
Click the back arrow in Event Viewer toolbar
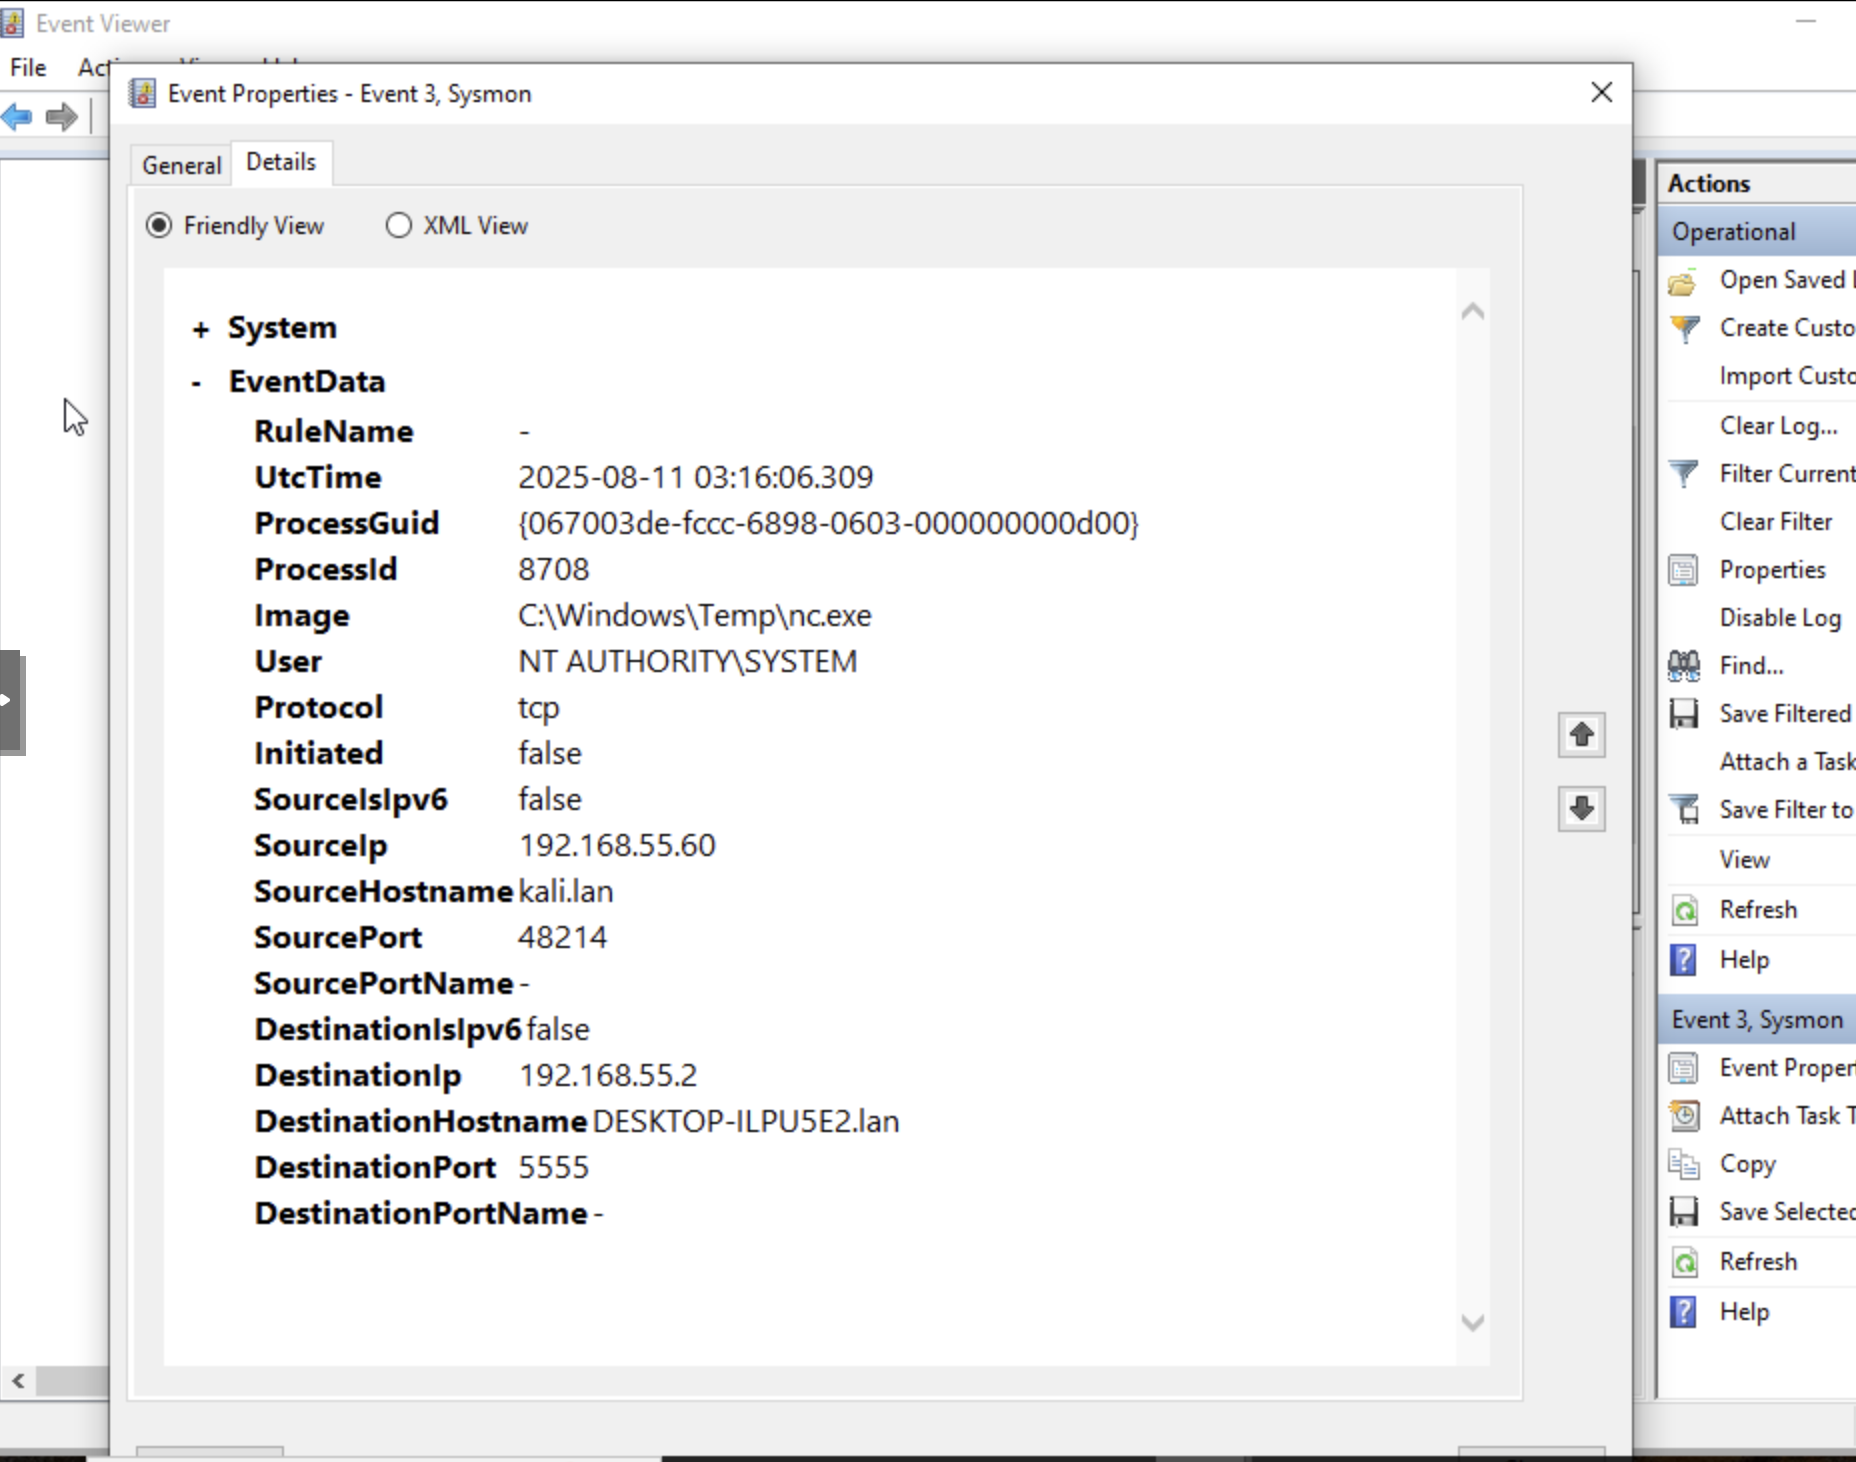(16, 117)
